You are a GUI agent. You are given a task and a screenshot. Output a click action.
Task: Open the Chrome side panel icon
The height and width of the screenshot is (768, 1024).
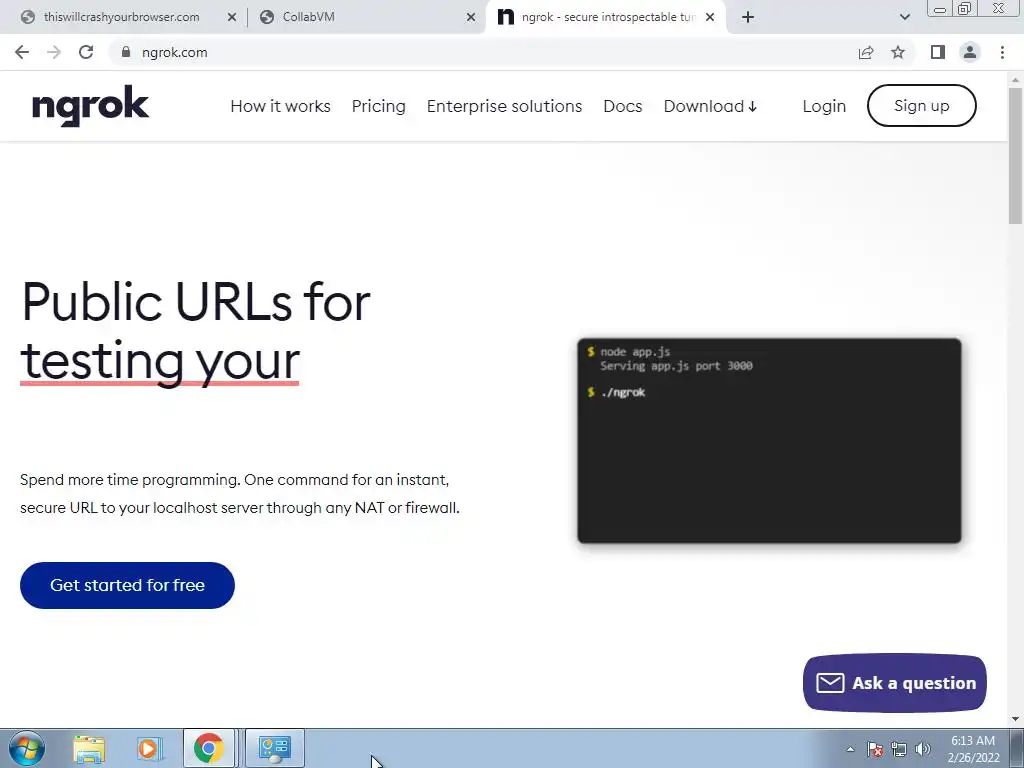938,52
